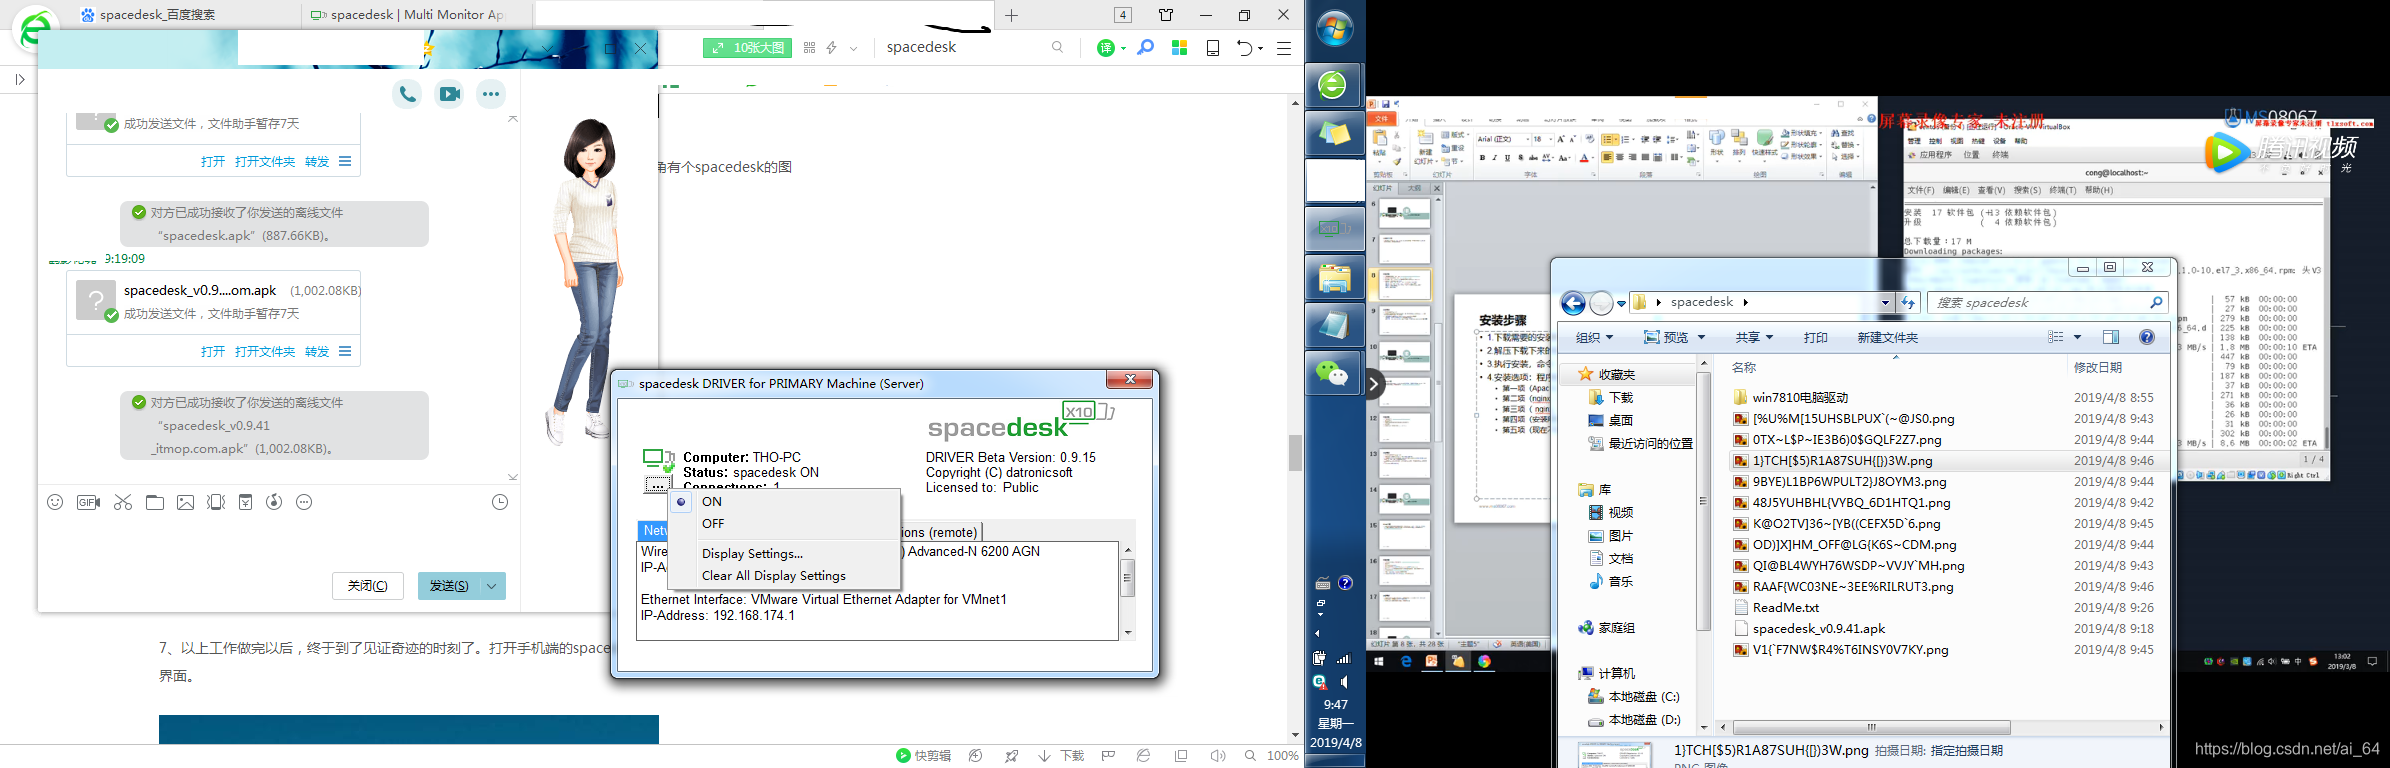Open the Explorer address bar history dropdown

click(1885, 303)
